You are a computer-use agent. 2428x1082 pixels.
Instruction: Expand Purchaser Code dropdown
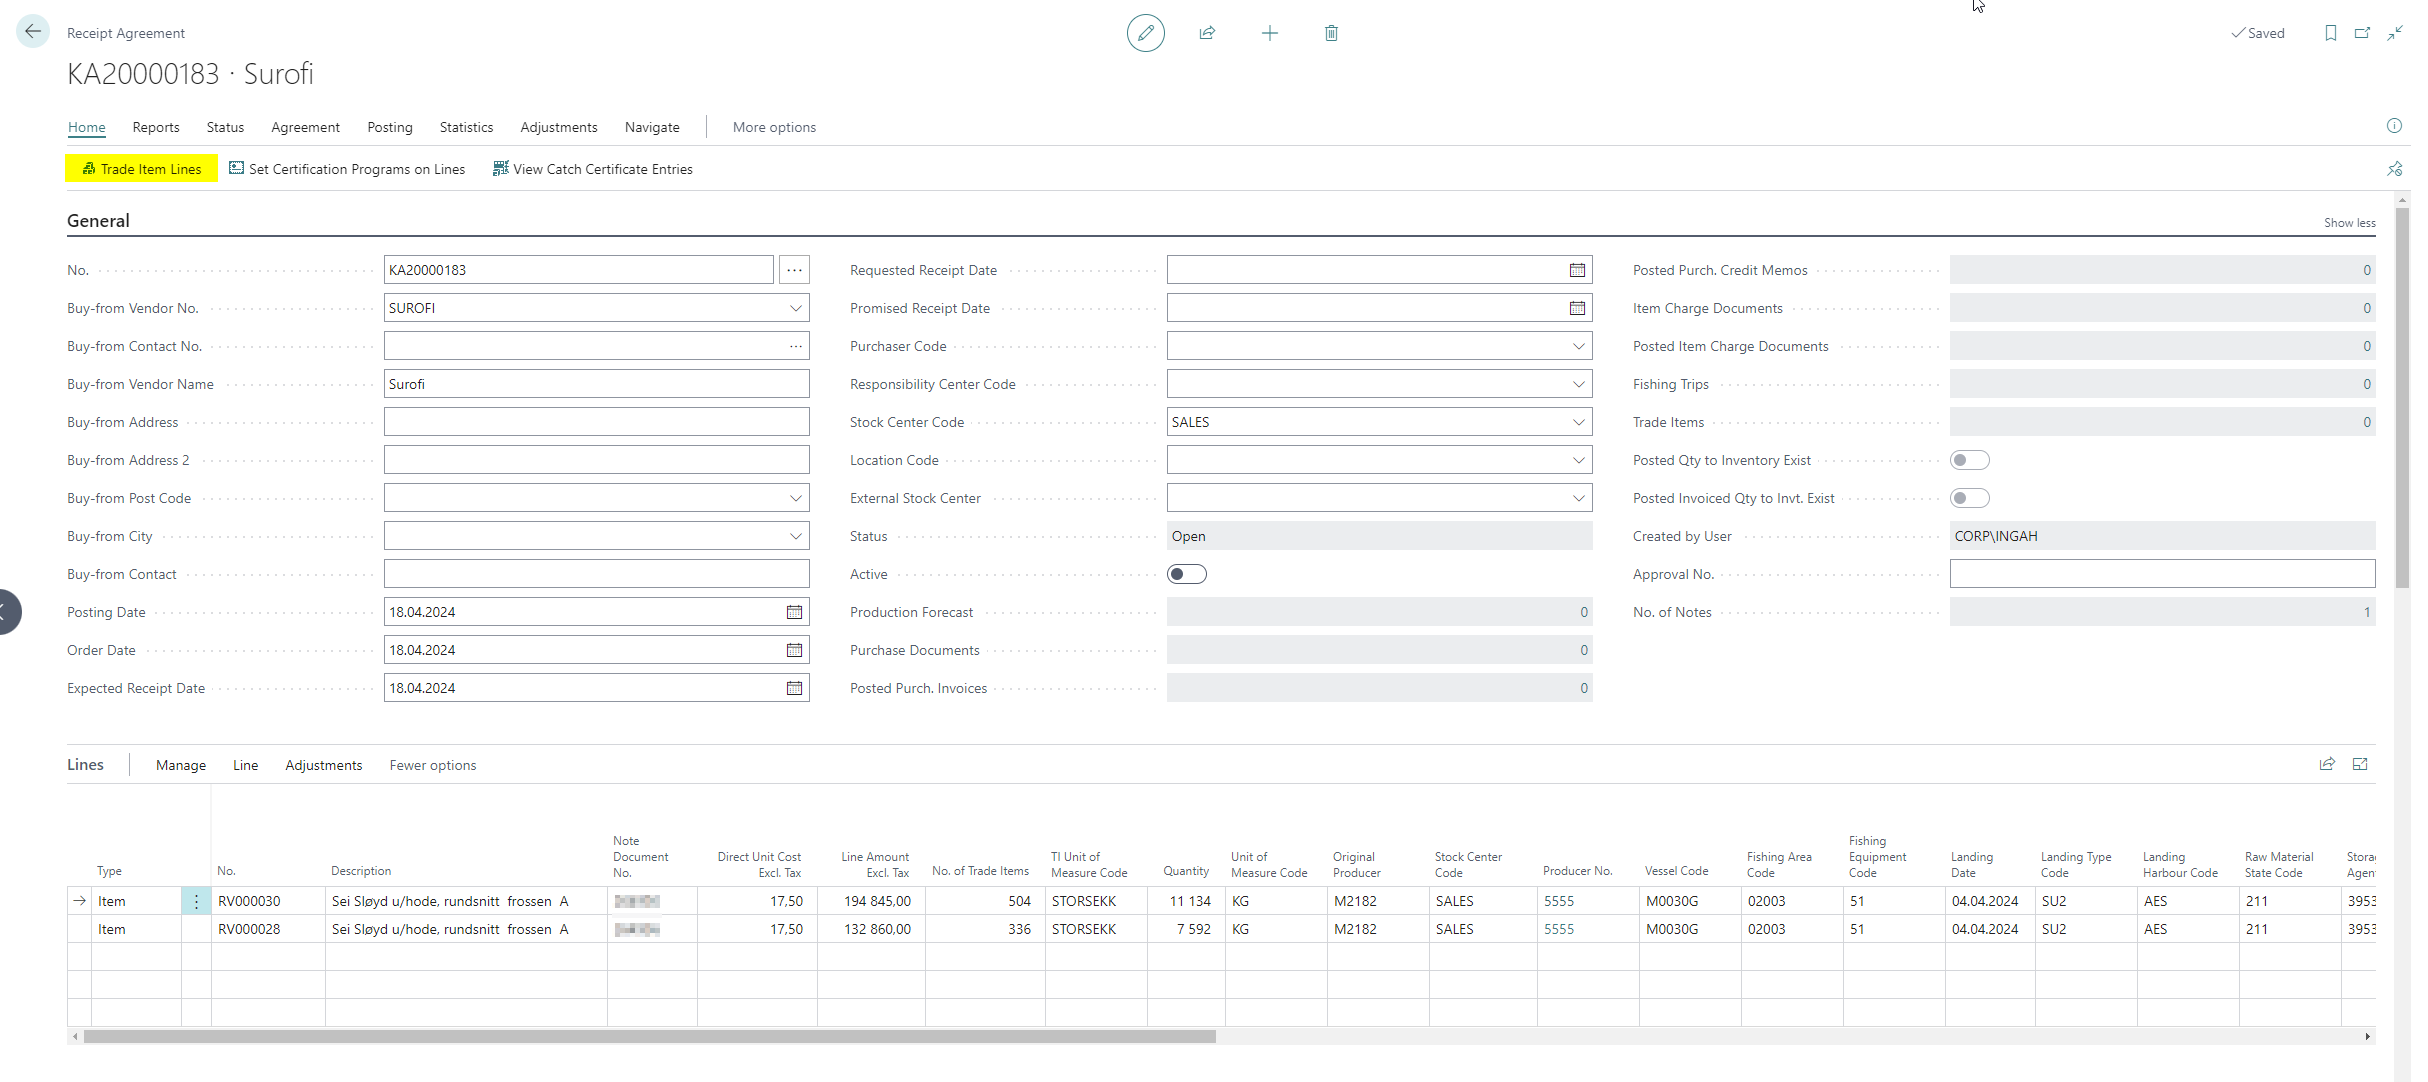[1578, 346]
